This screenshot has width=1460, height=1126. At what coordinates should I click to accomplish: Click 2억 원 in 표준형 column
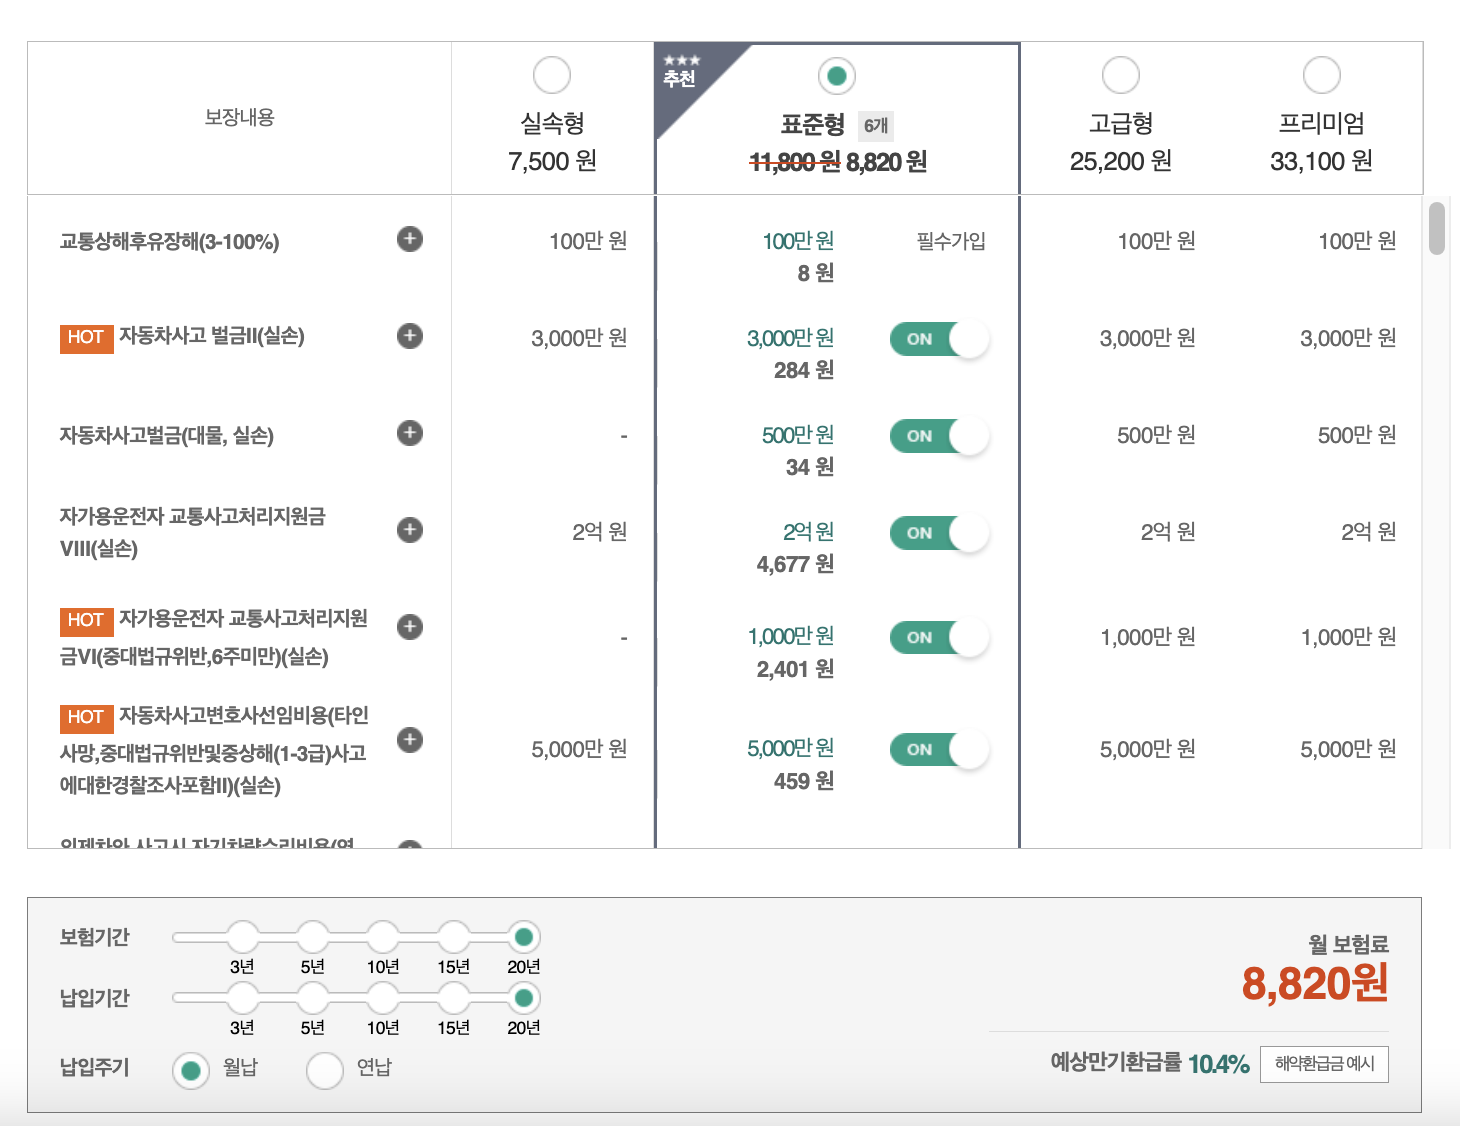click(808, 532)
